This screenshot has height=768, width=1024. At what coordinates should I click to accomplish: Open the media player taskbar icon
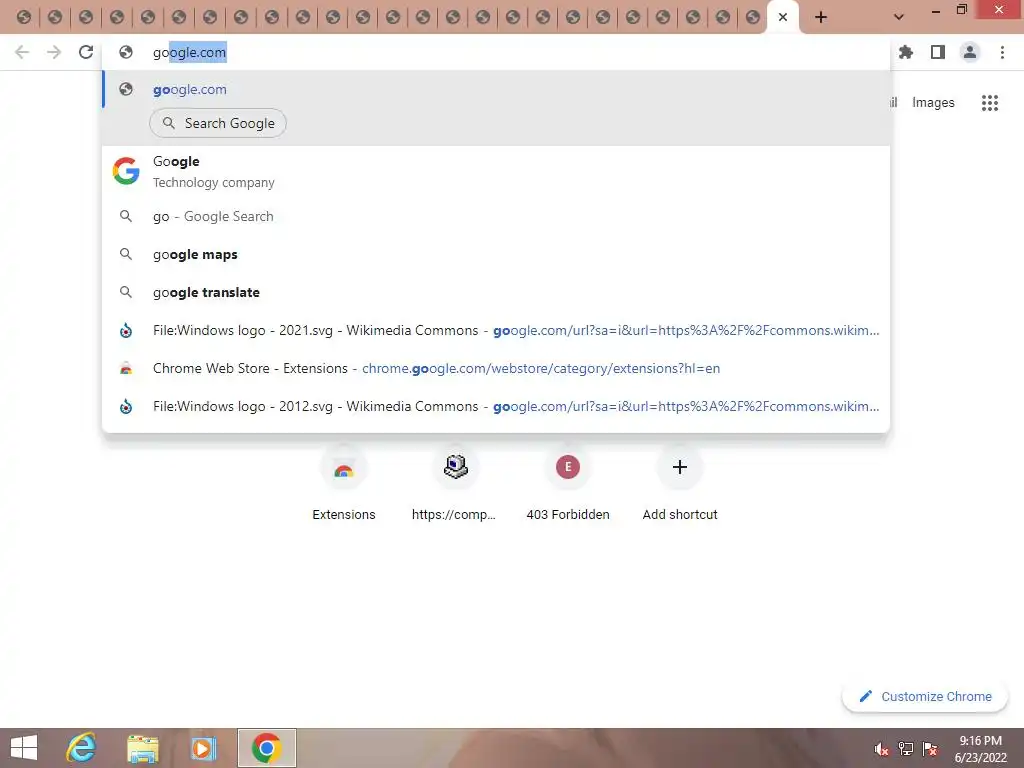(203, 748)
